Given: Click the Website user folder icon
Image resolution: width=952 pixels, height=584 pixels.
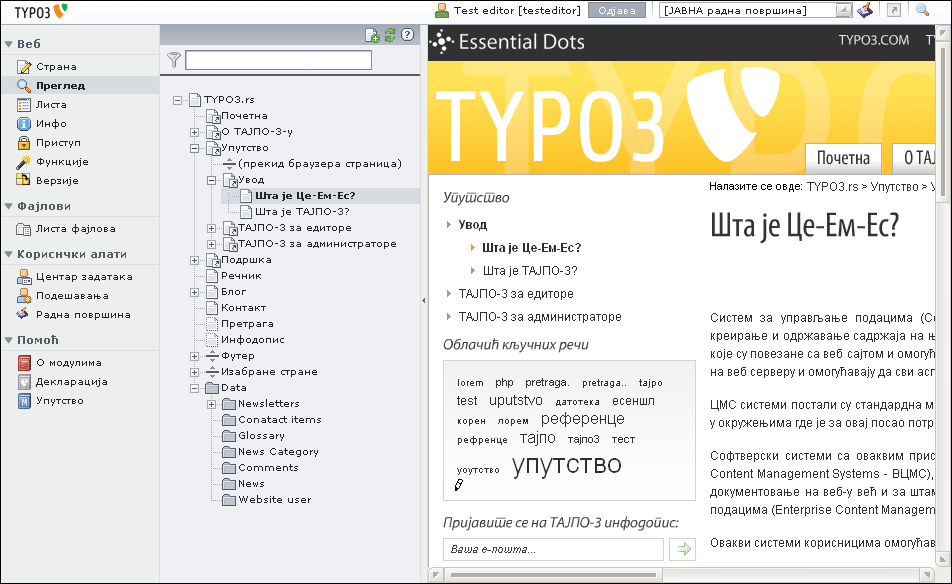Looking at the screenshot, I should pos(229,500).
